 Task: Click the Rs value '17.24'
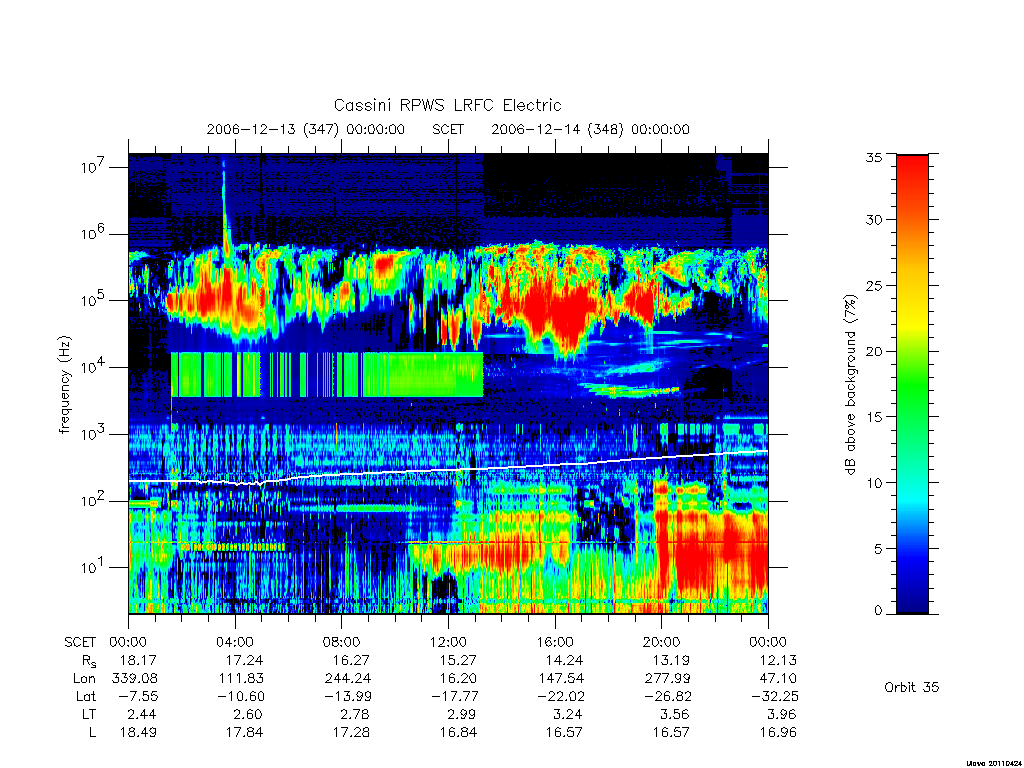point(244,660)
